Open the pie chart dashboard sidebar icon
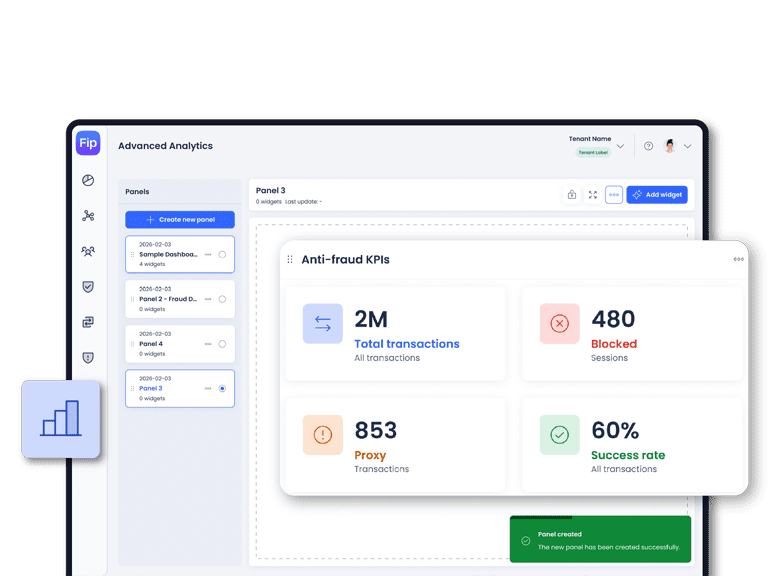Image resolution: width=768 pixels, height=576 pixels. 88,180
